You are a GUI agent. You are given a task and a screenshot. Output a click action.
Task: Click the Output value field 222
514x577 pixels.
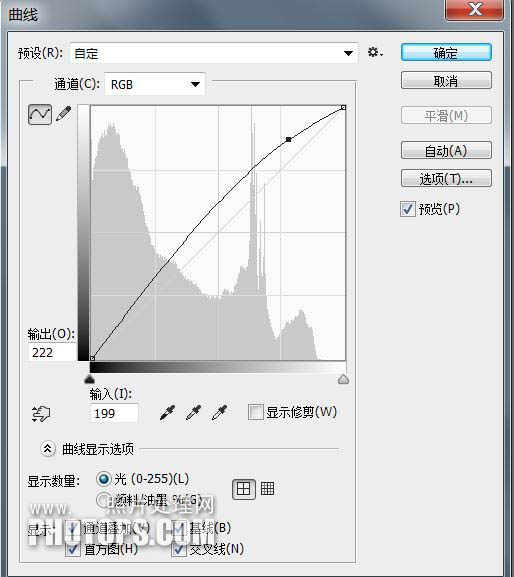(x=52, y=353)
